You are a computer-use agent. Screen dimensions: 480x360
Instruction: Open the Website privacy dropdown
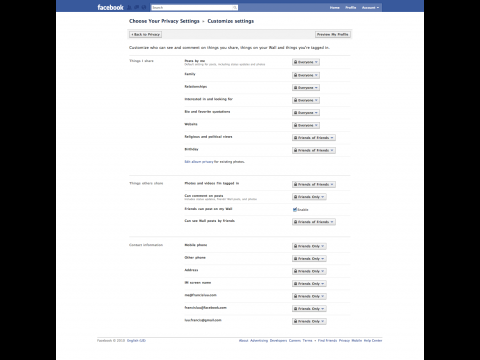306,125
